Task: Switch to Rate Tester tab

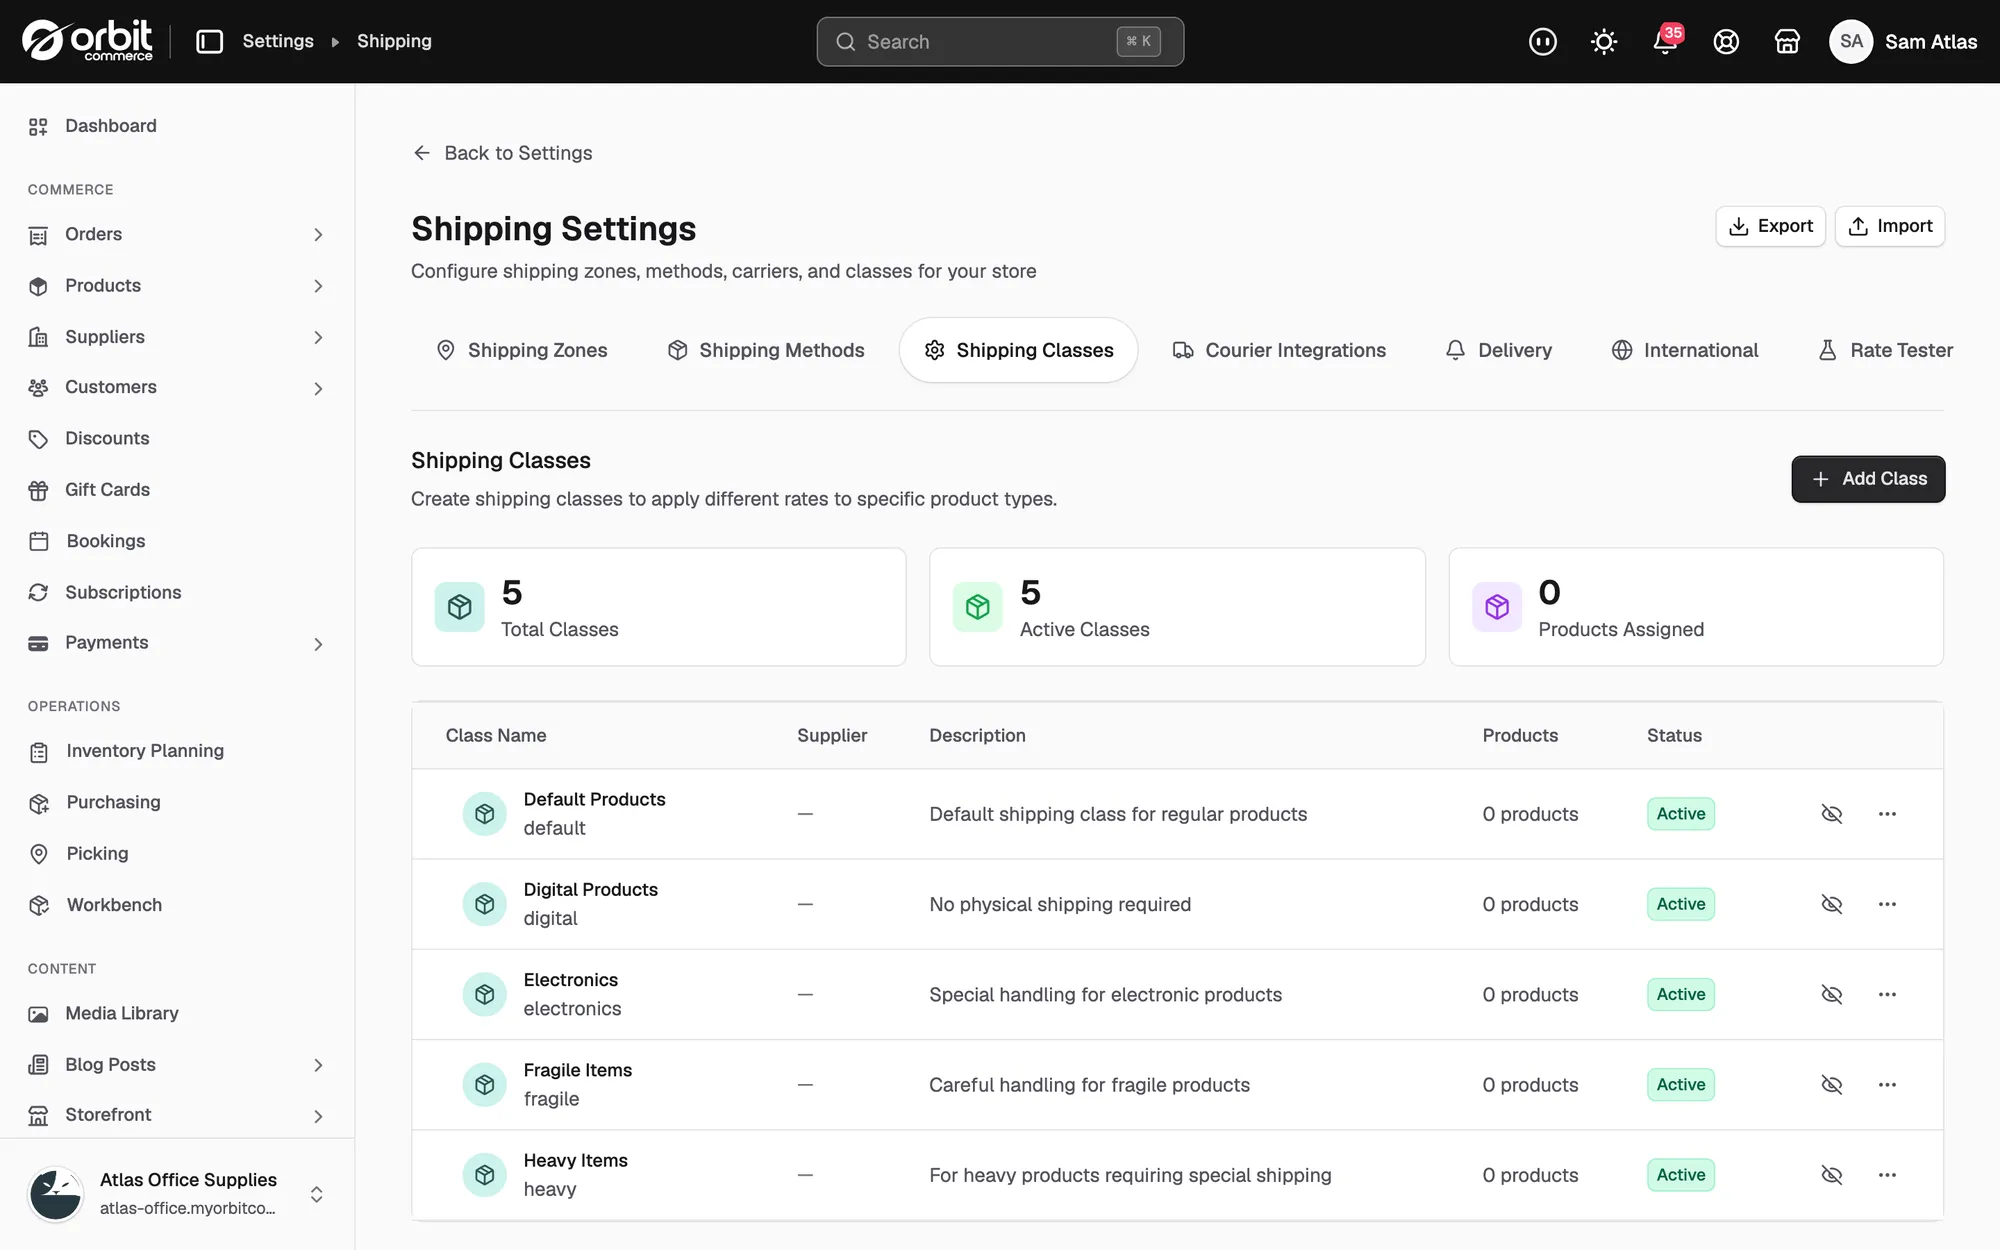Action: (1885, 350)
